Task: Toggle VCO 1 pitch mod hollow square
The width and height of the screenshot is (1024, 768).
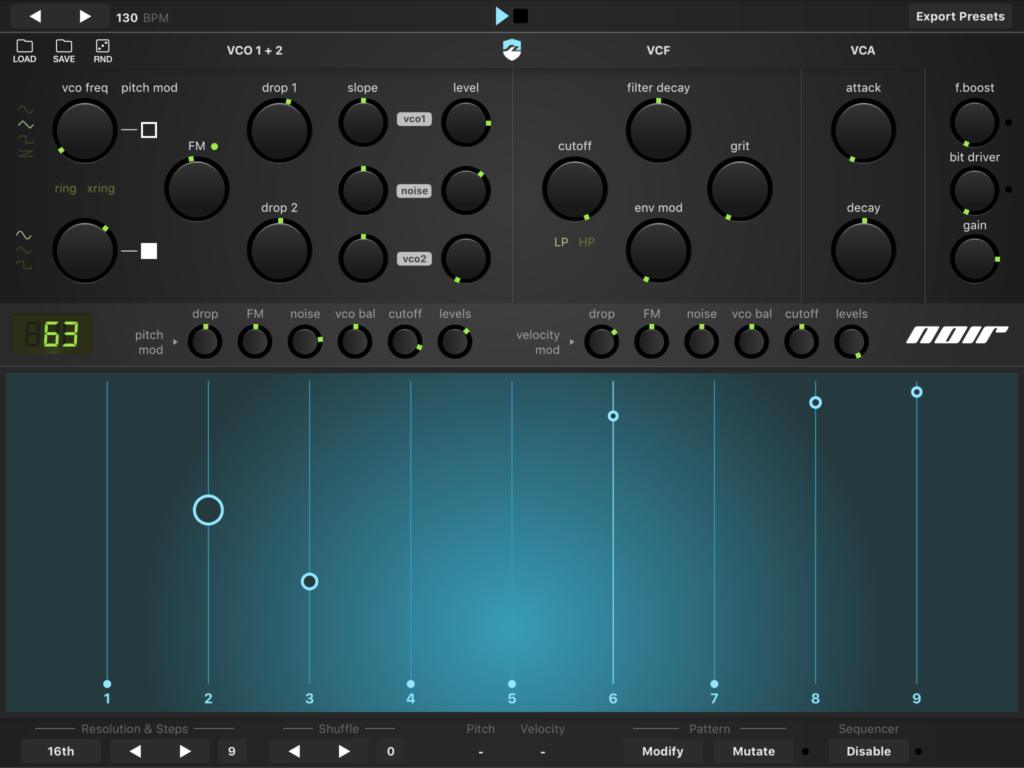Action: click(x=149, y=130)
